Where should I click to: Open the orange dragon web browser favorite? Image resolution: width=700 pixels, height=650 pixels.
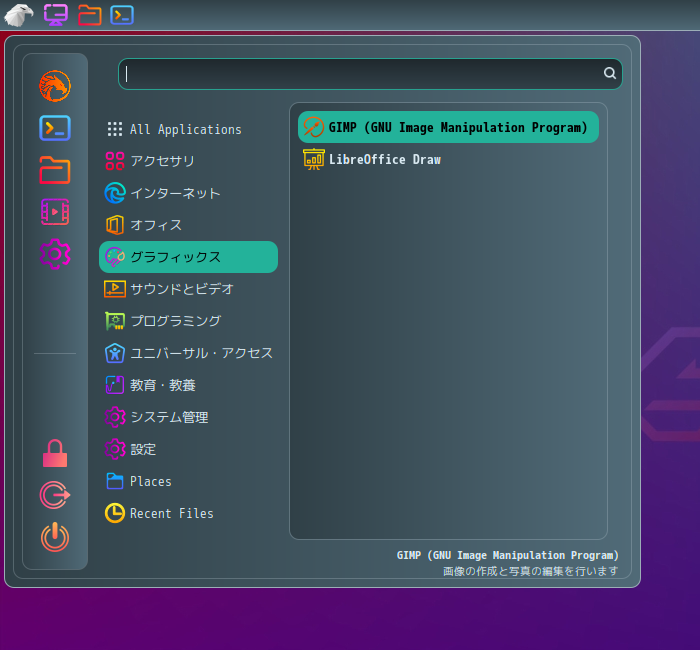click(55, 86)
